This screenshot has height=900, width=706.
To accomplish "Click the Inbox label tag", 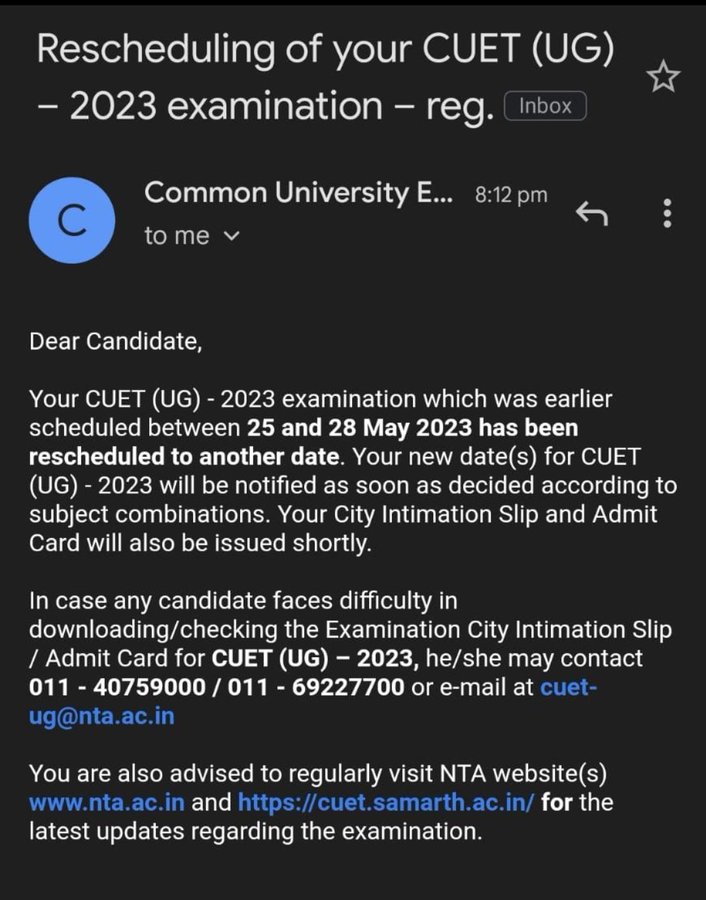I will point(545,106).
